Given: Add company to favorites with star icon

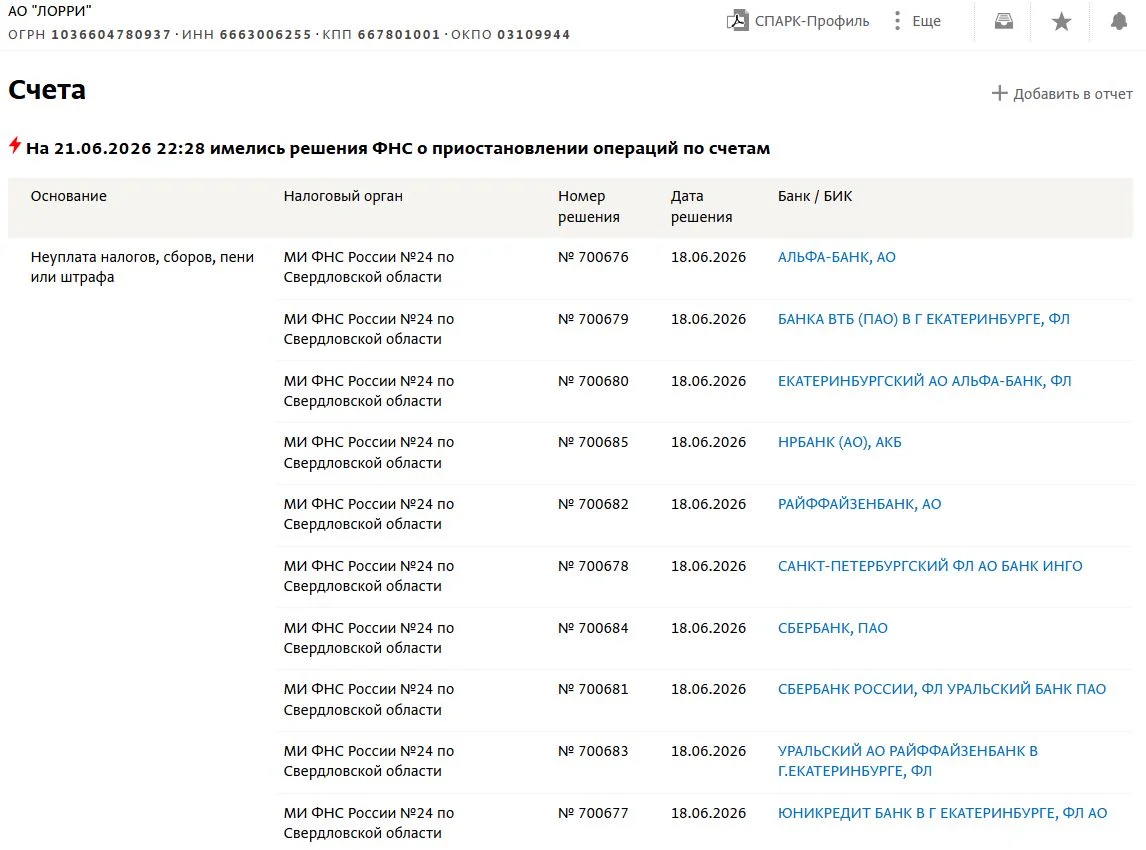Looking at the screenshot, I should tap(1061, 21).
